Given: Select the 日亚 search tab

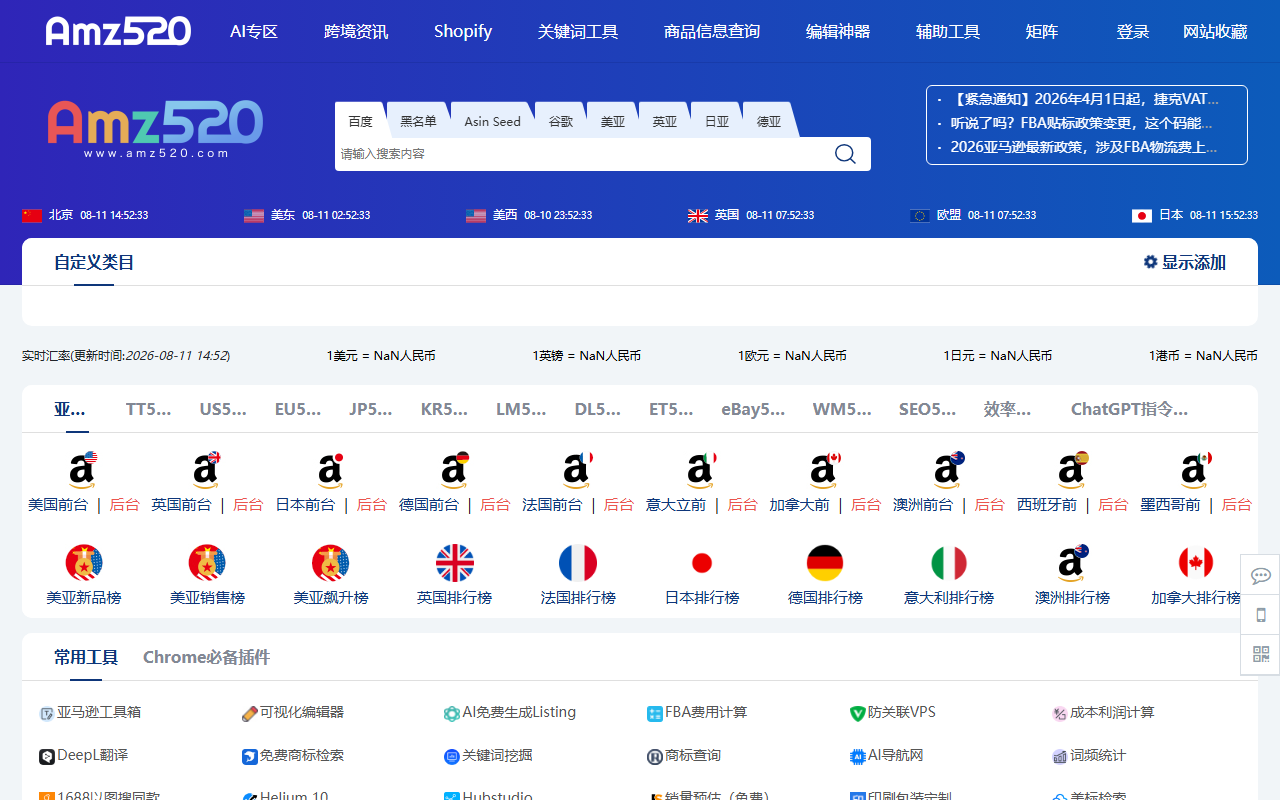Looking at the screenshot, I should tap(716, 121).
